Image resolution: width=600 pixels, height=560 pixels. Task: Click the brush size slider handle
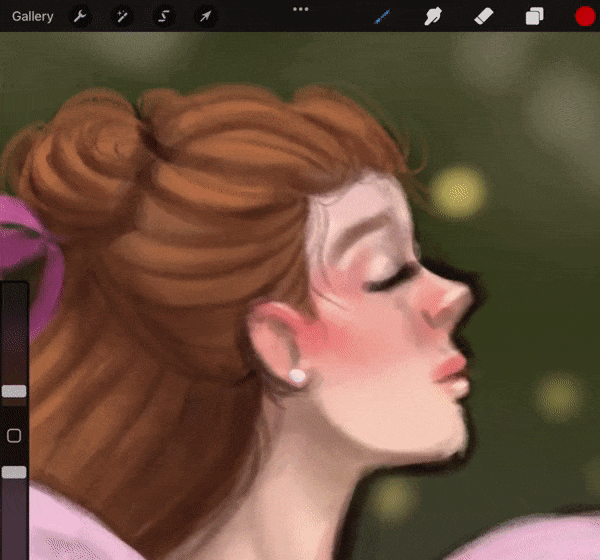pos(14,391)
